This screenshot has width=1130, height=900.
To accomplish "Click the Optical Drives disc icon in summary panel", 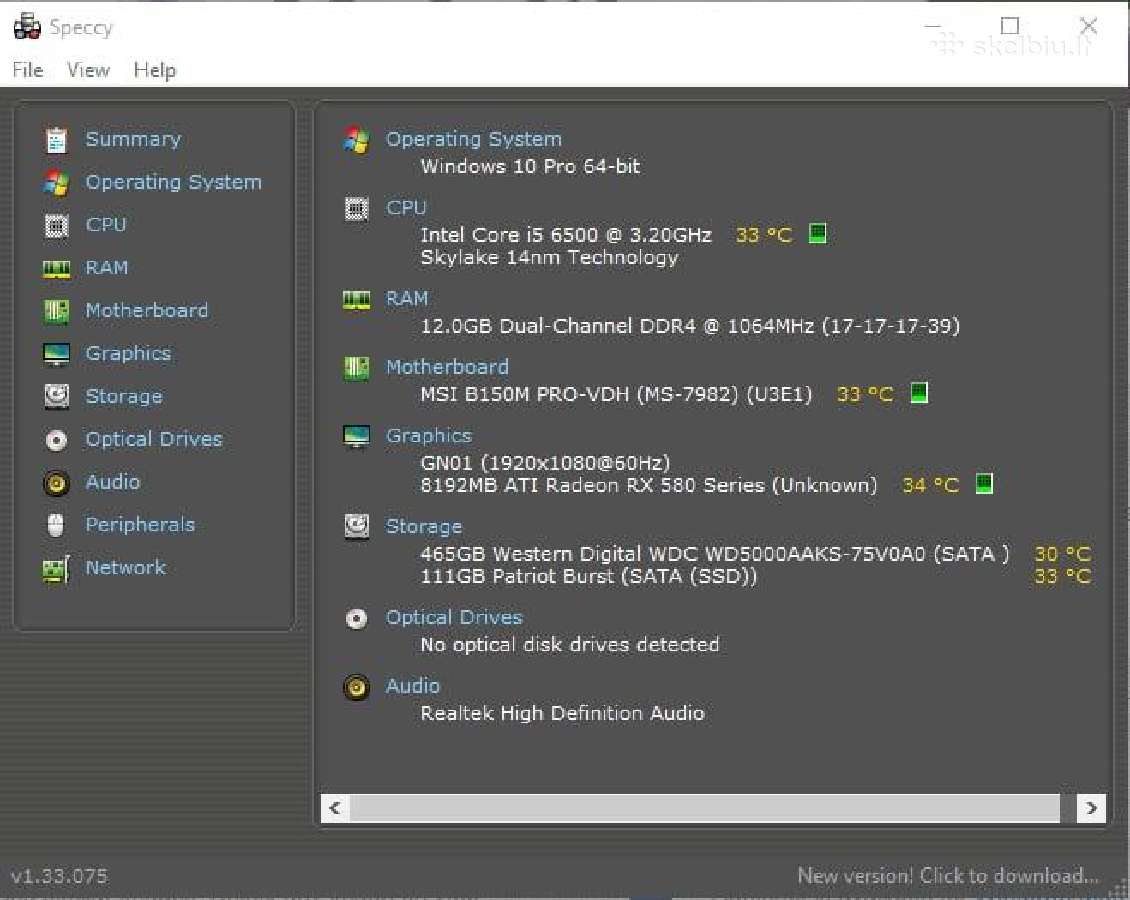I will tap(356, 618).
